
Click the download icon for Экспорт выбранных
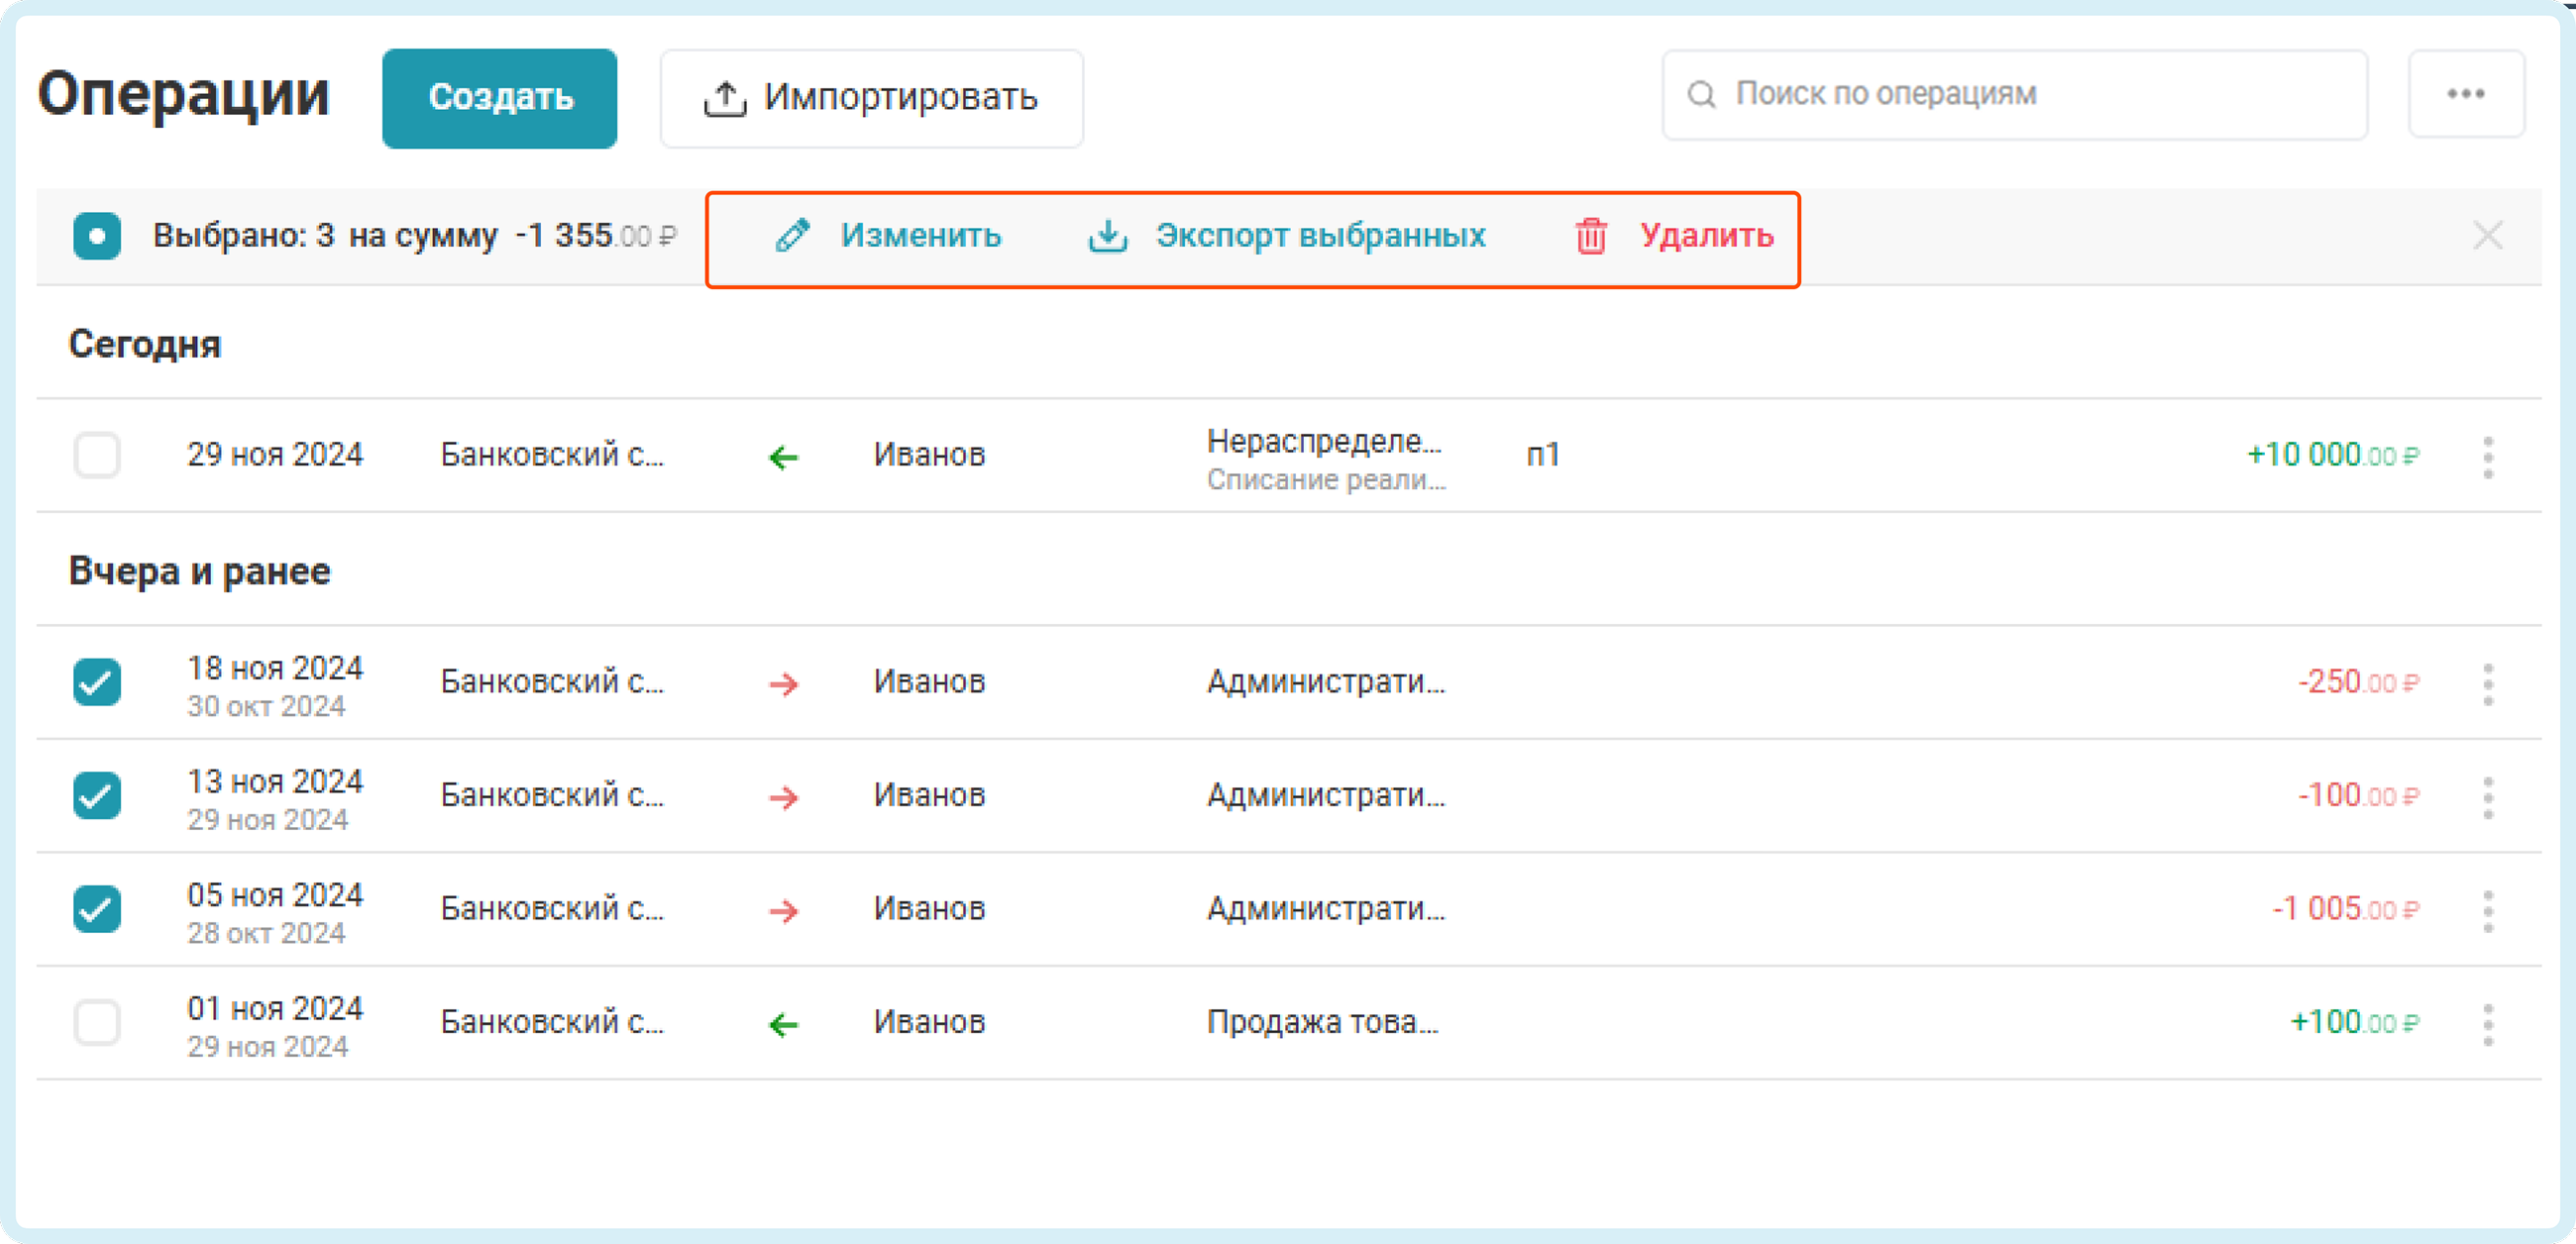[1107, 236]
